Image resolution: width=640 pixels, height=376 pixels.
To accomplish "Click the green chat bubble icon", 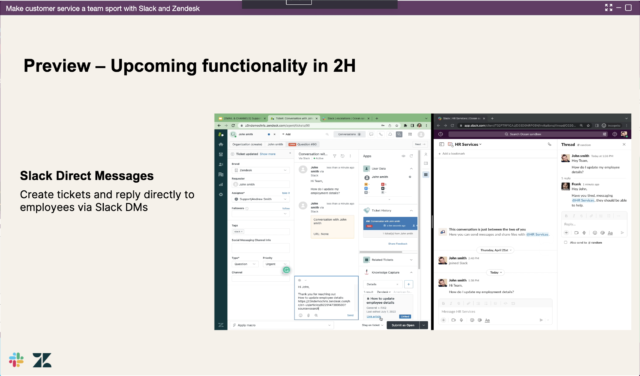I will (287, 270).
